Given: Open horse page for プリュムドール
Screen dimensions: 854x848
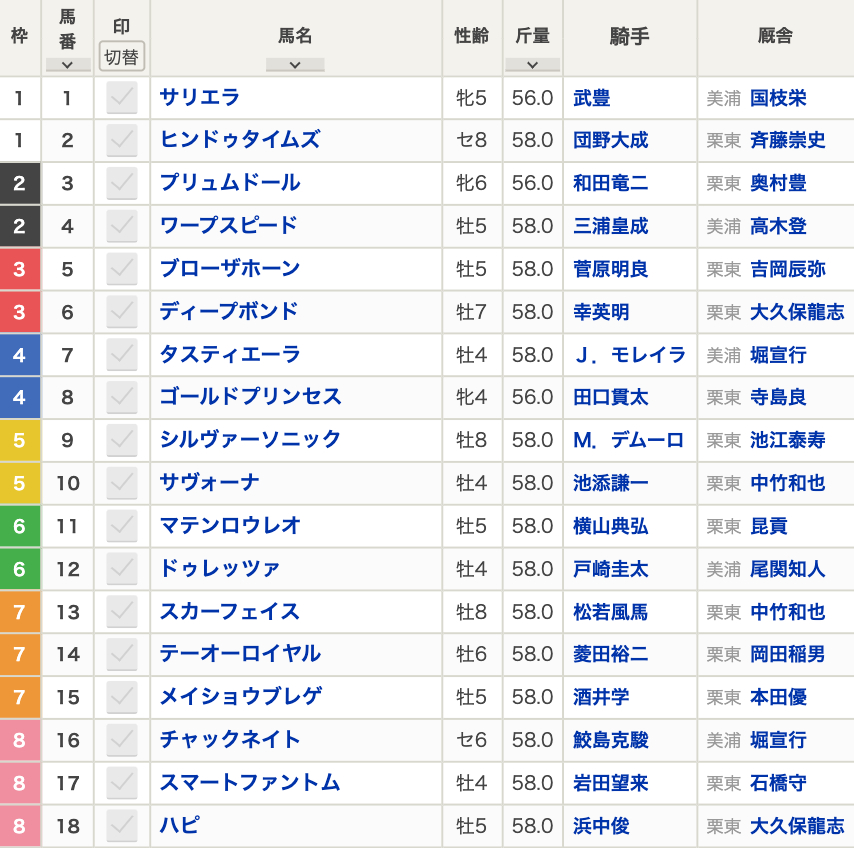Looking at the screenshot, I should pyautogui.click(x=230, y=183).
